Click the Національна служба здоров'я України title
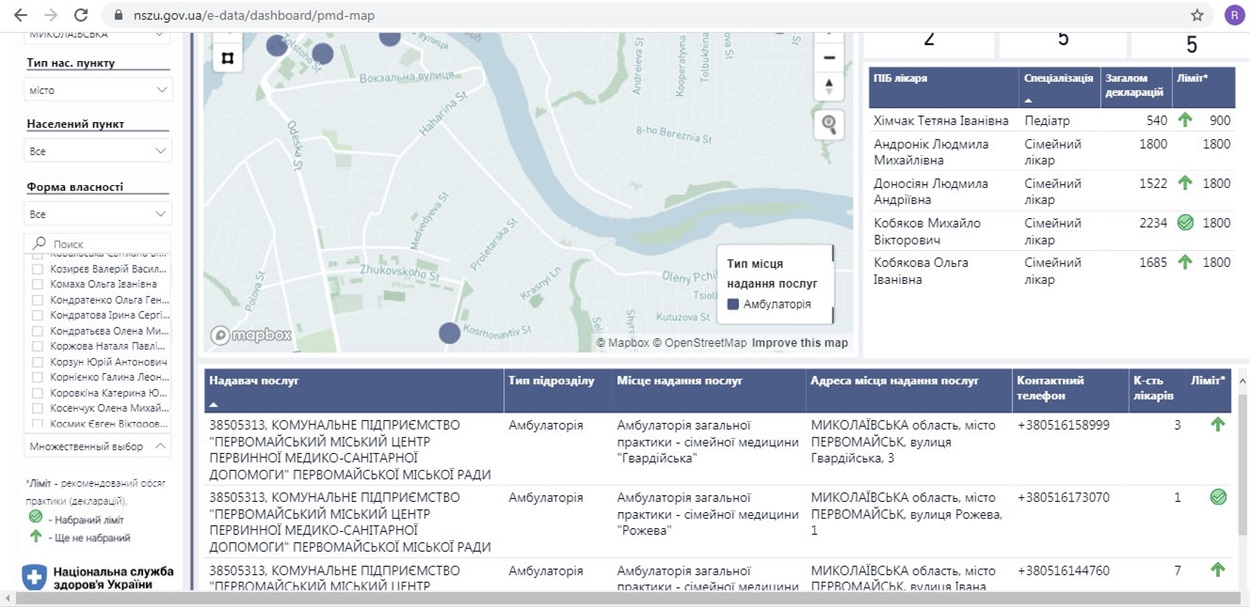This screenshot has height=609, width=1250. (x=113, y=578)
